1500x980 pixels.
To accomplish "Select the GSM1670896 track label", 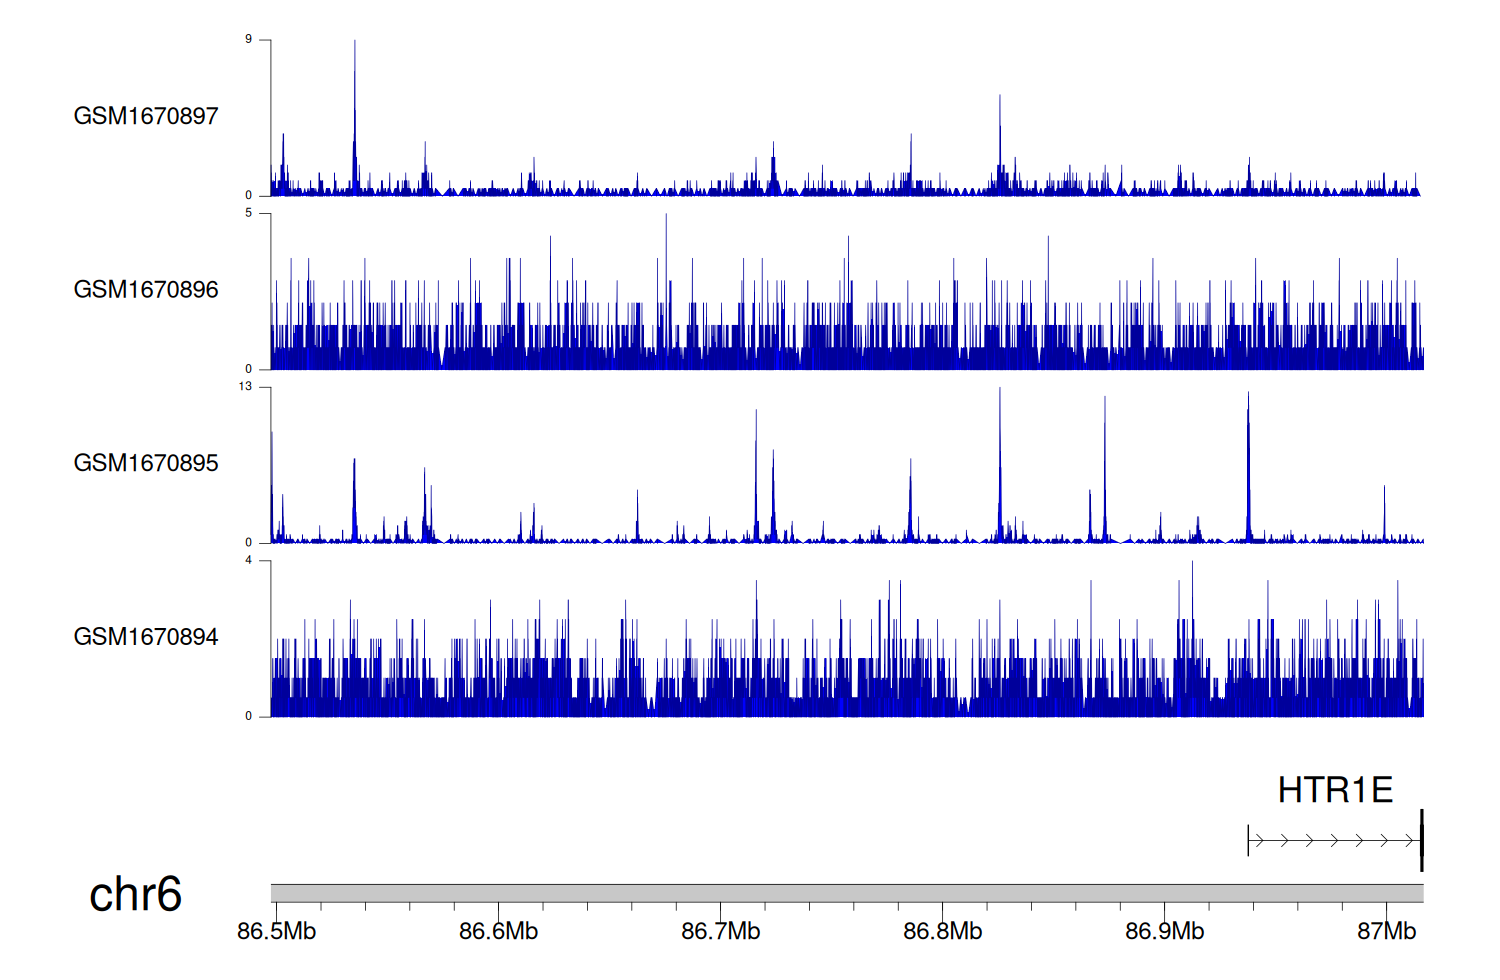I will pos(146,290).
